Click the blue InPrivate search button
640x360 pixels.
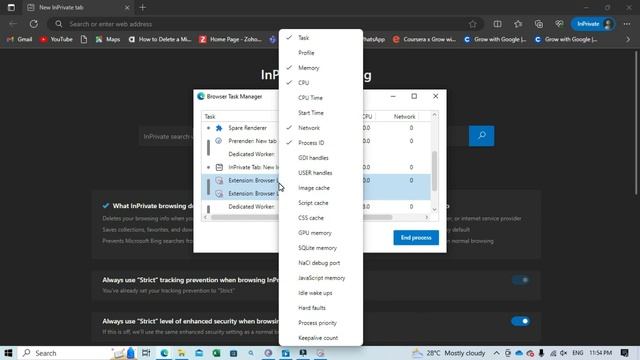pos(482,136)
